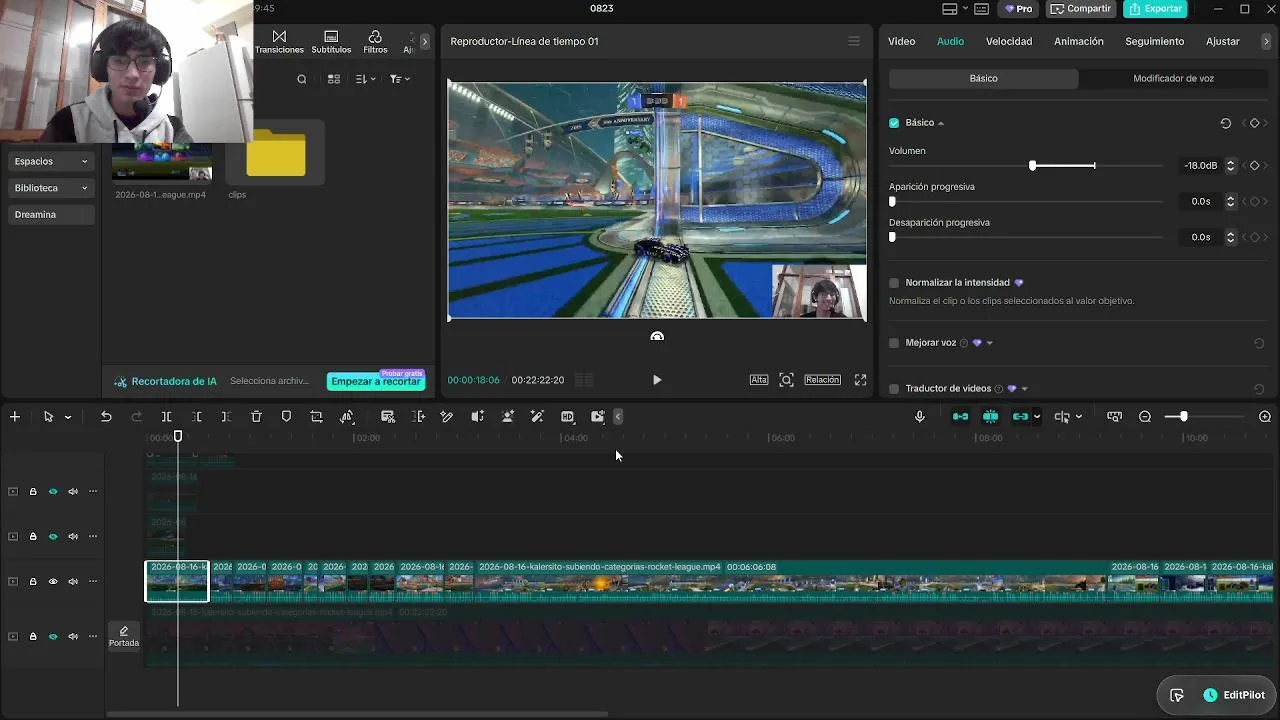Toggle main track magnet in timeline toolbar
The width and height of the screenshot is (1280, 720).
960,417
